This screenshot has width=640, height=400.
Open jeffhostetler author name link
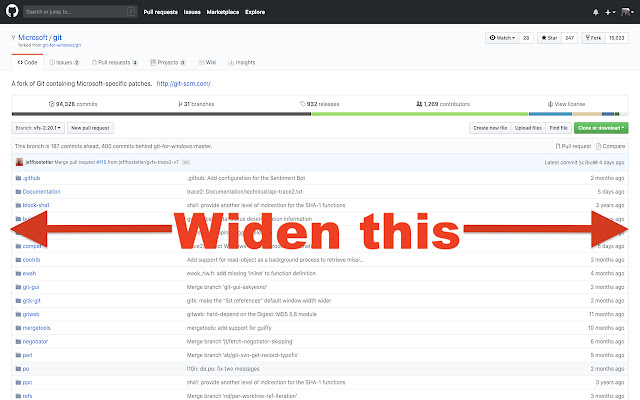click(39, 162)
